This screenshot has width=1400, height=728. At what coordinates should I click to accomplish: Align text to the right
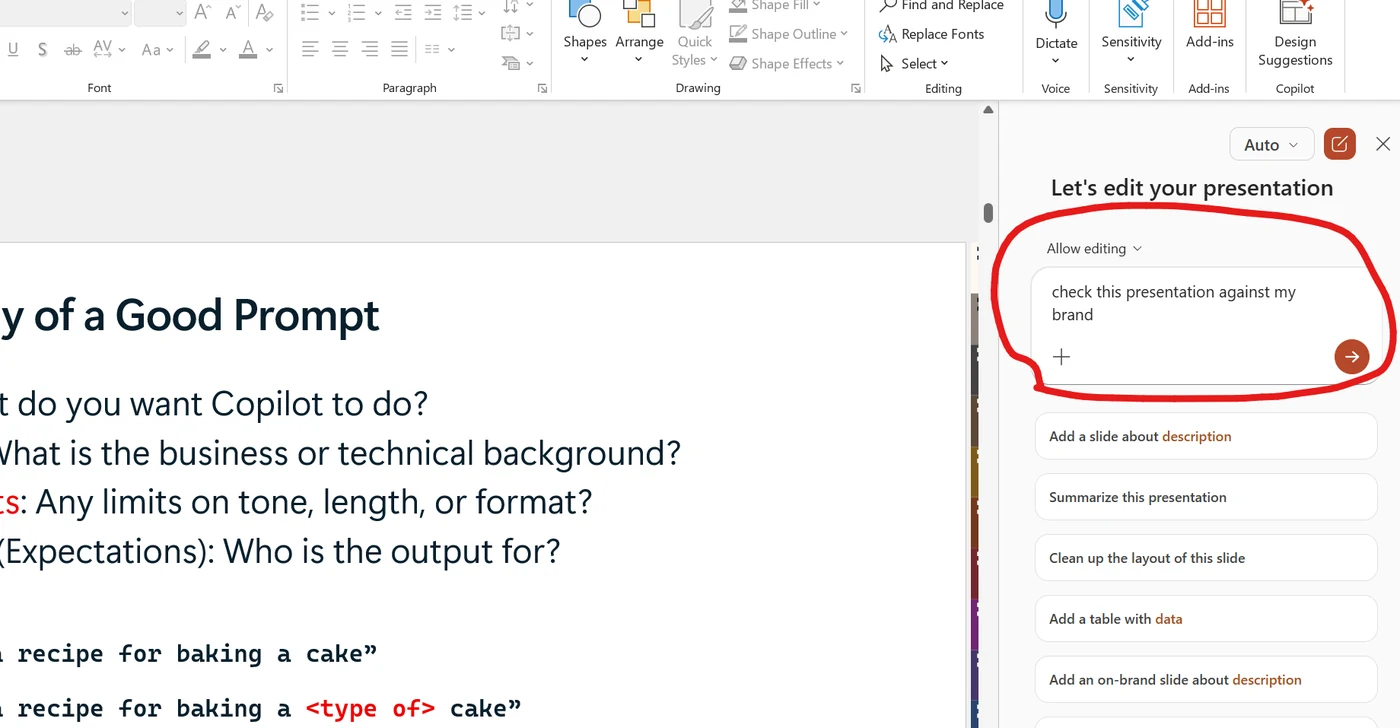click(370, 49)
